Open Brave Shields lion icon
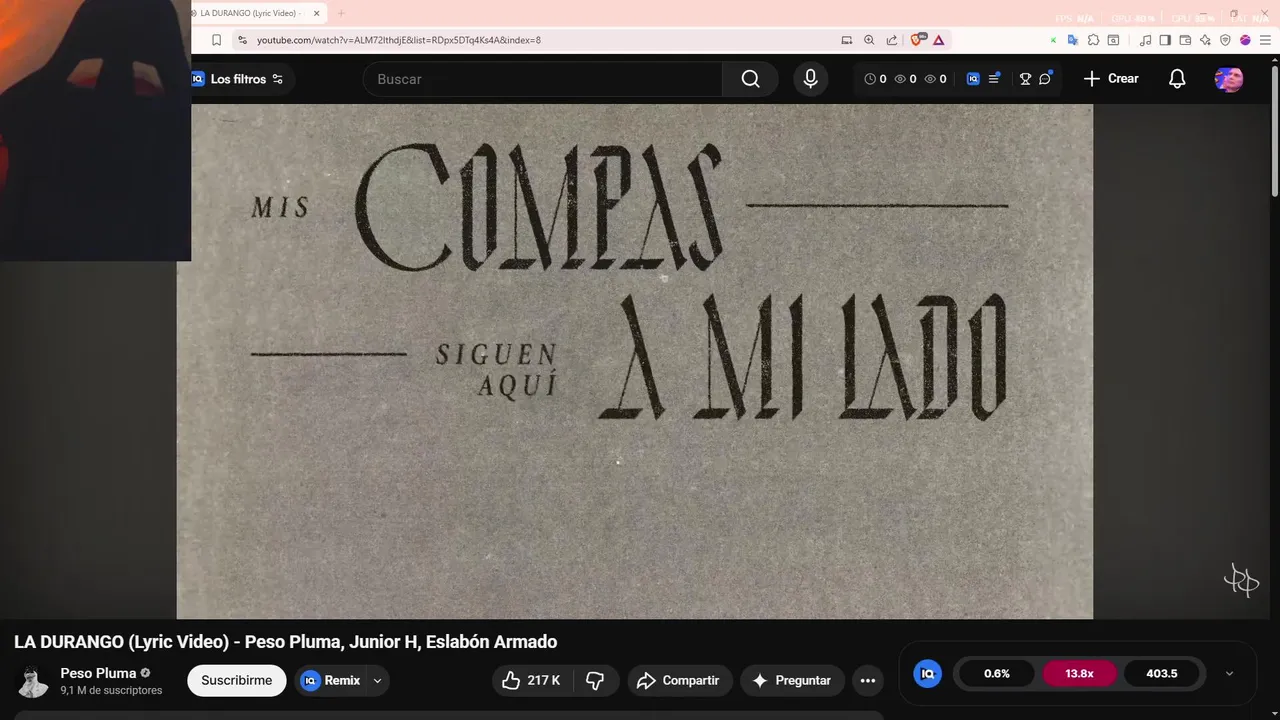Viewport: 1280px width, 720px height. [917, 40]
